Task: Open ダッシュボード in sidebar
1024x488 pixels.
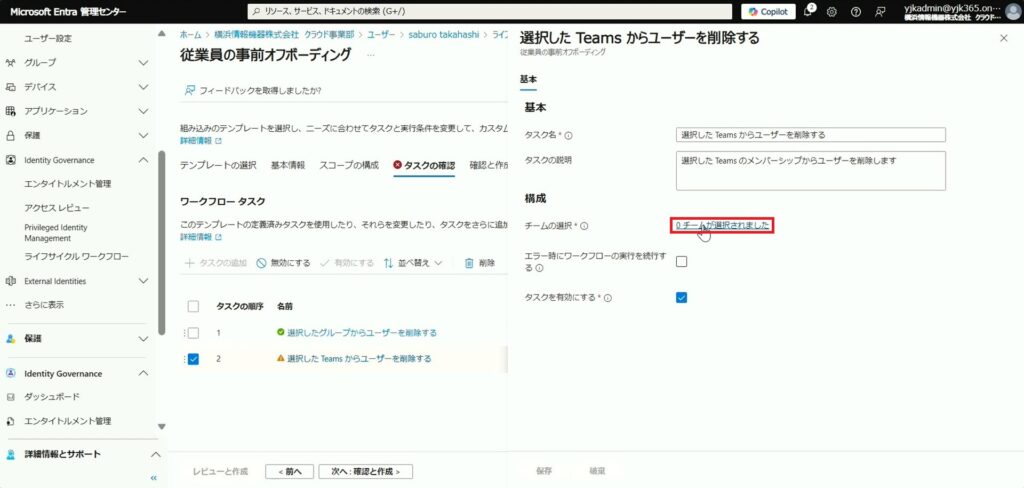Action: pos(52,397)
